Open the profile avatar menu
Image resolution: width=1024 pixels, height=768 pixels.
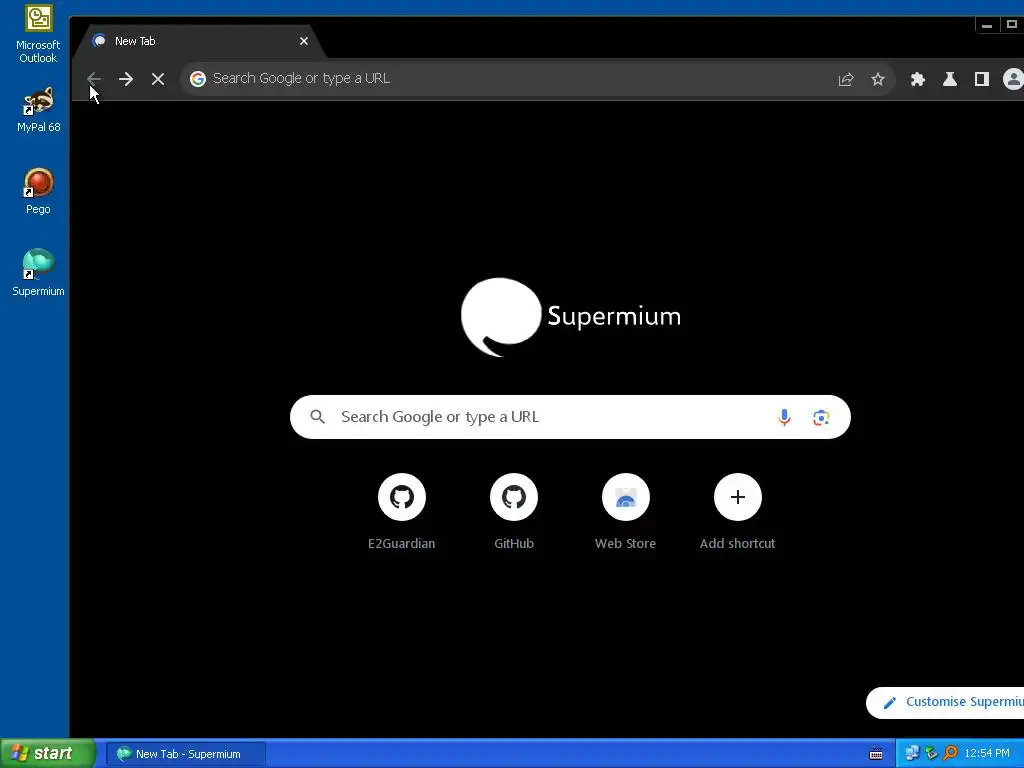point(1014,79)
